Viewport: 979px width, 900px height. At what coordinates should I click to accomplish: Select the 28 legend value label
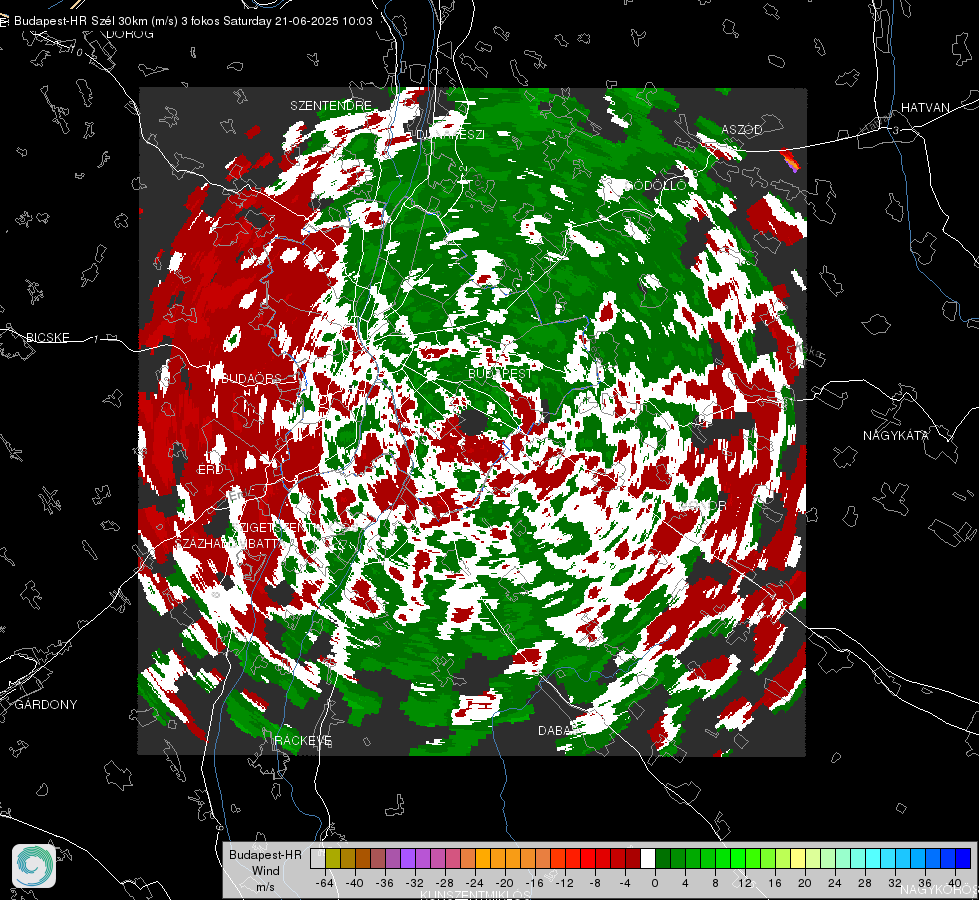point(865,883)
